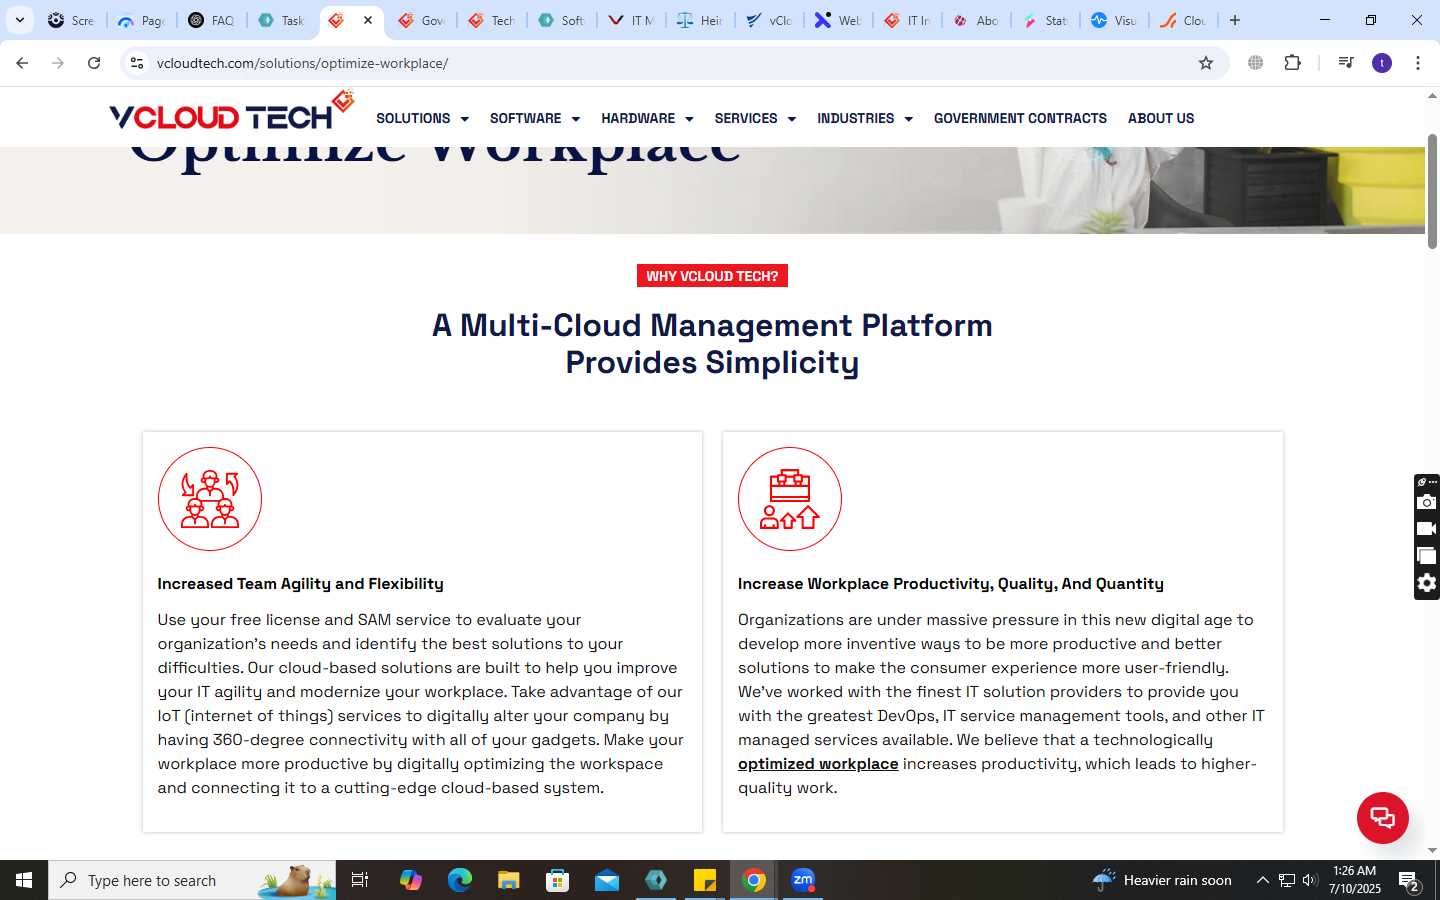The width and height of the screenshot is (1440, 900).
Task: Open Mail app from taskbar
Action: (x=607, y=880)
